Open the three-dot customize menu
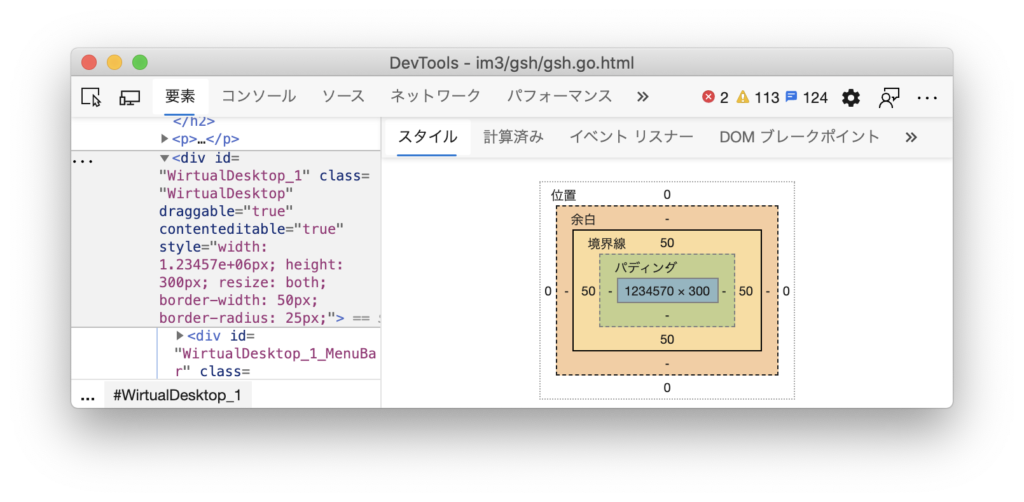 click(x=927, y=97)
